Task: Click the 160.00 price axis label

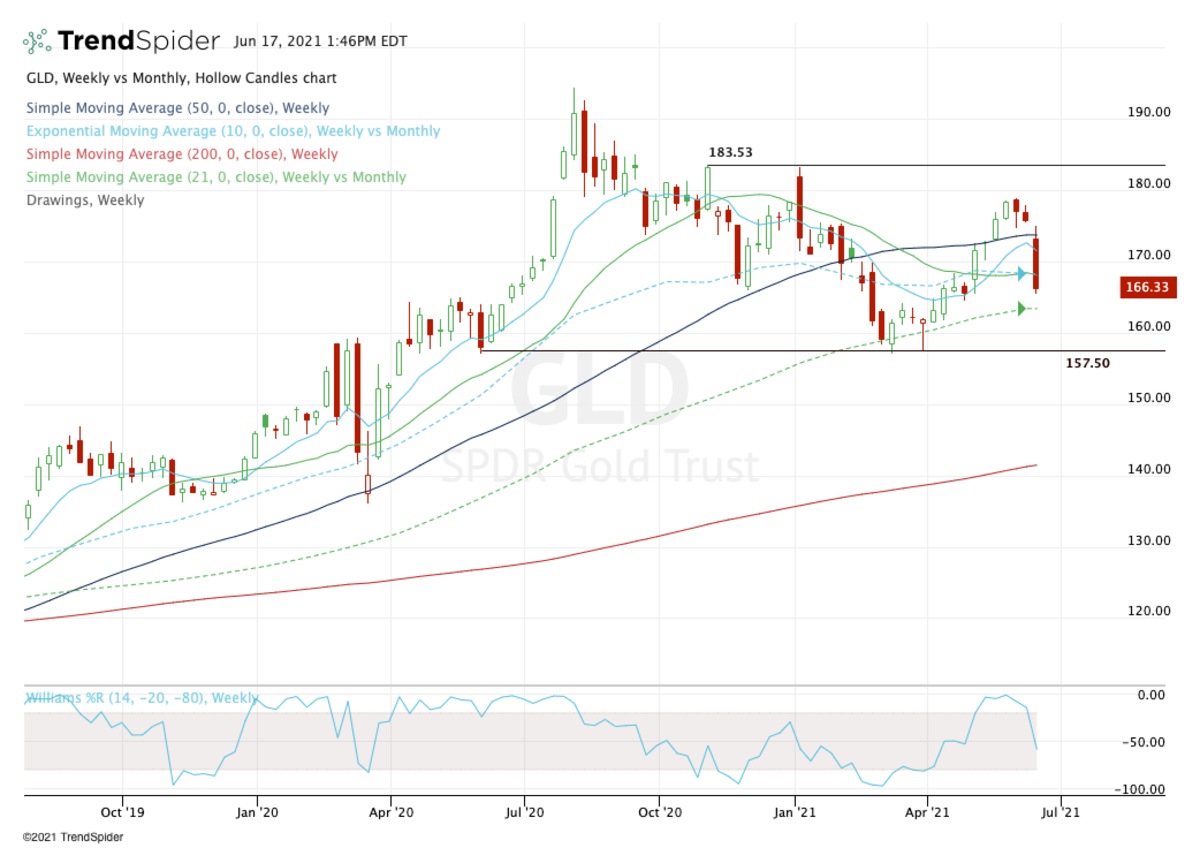Action: tap(1148, 327)
